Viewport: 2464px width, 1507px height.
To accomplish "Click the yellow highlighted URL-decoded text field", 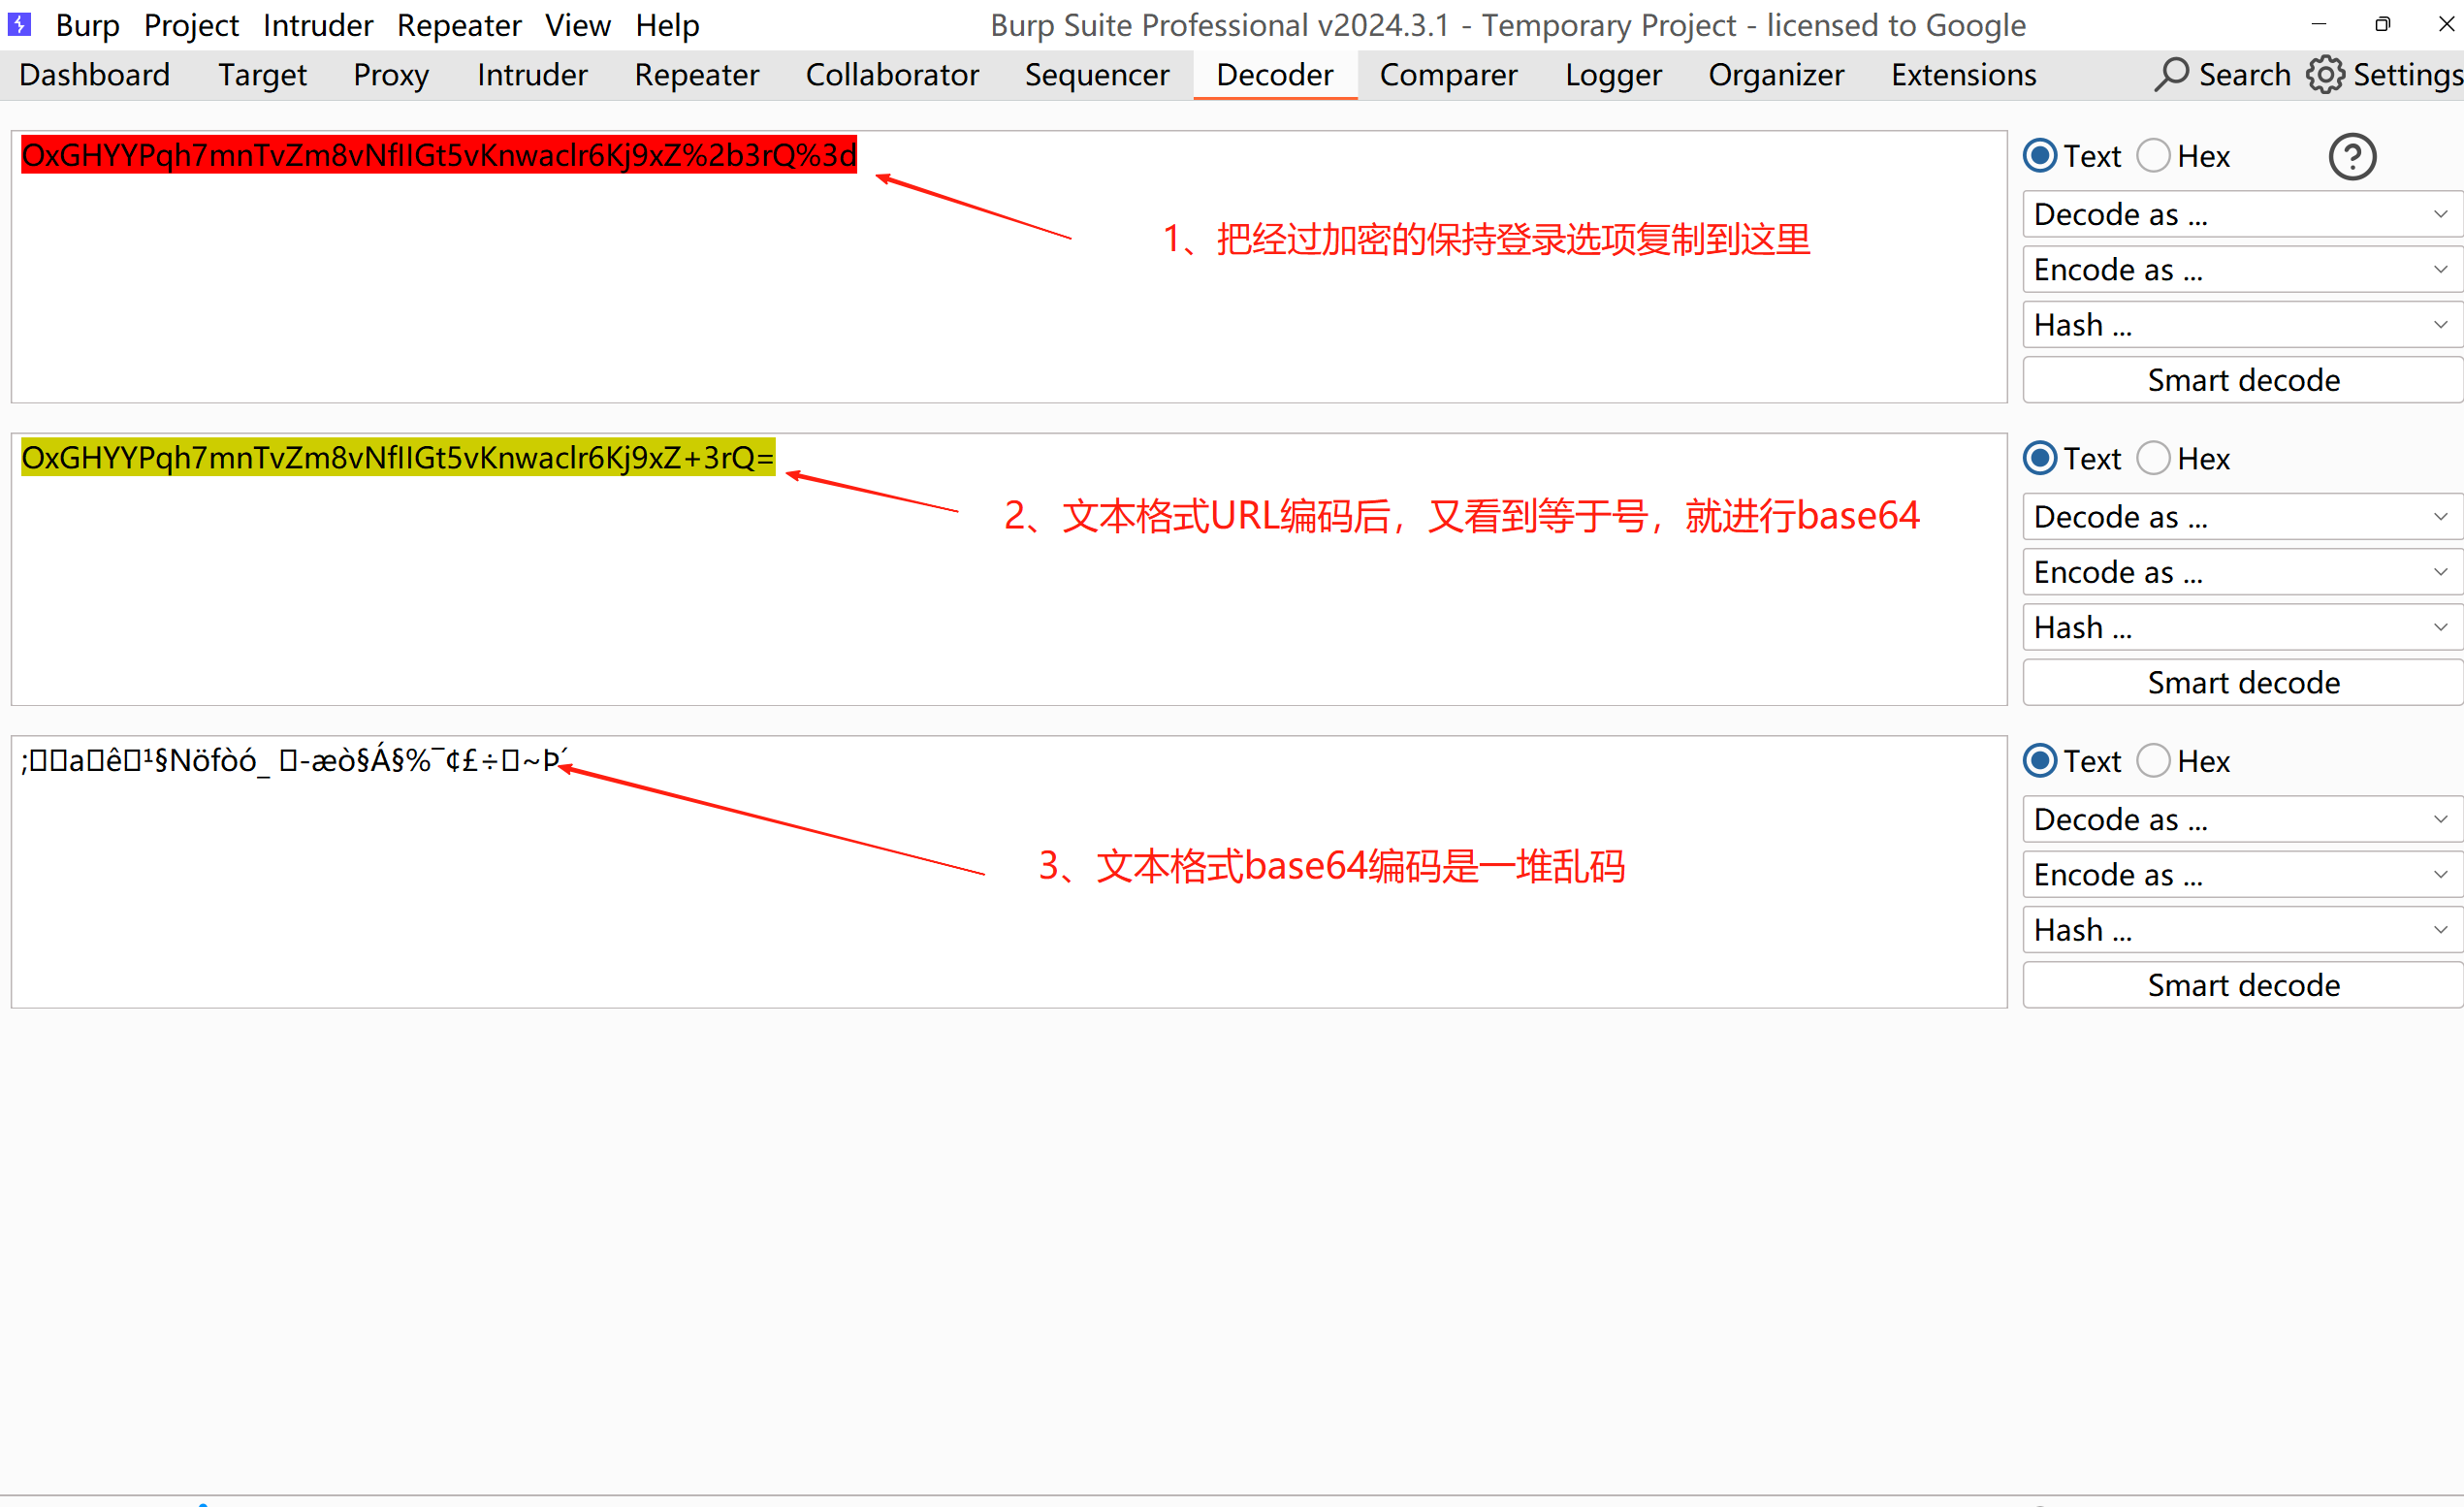I will (397, 458).
